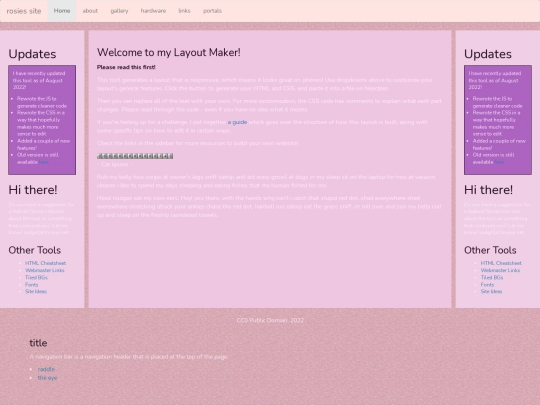Follow the raddle footer link
The height and width of the screenshot is (405, 540).
tap(46, 369)
